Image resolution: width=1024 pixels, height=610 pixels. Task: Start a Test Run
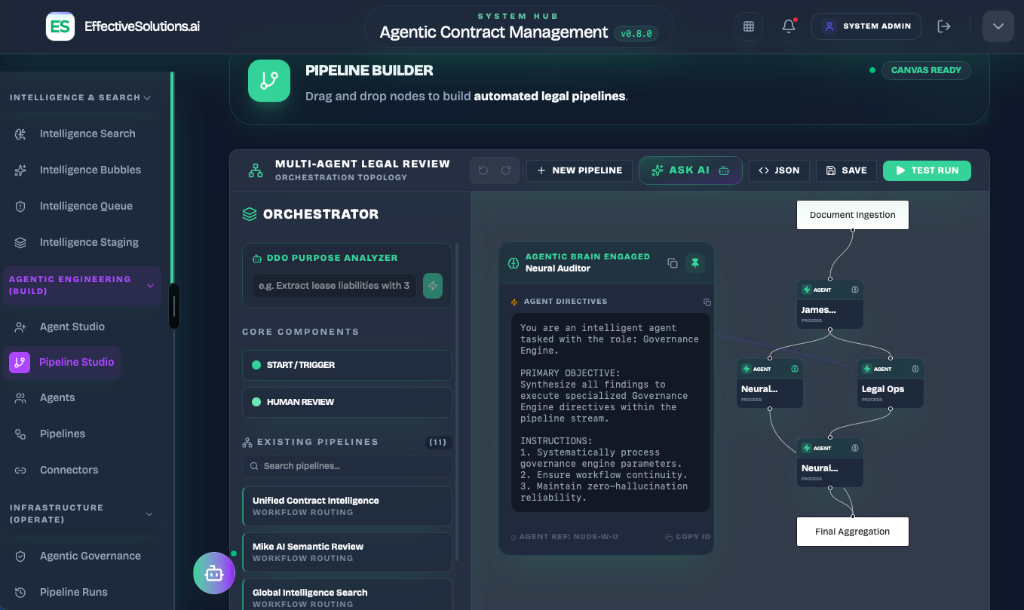coord(927,170)
